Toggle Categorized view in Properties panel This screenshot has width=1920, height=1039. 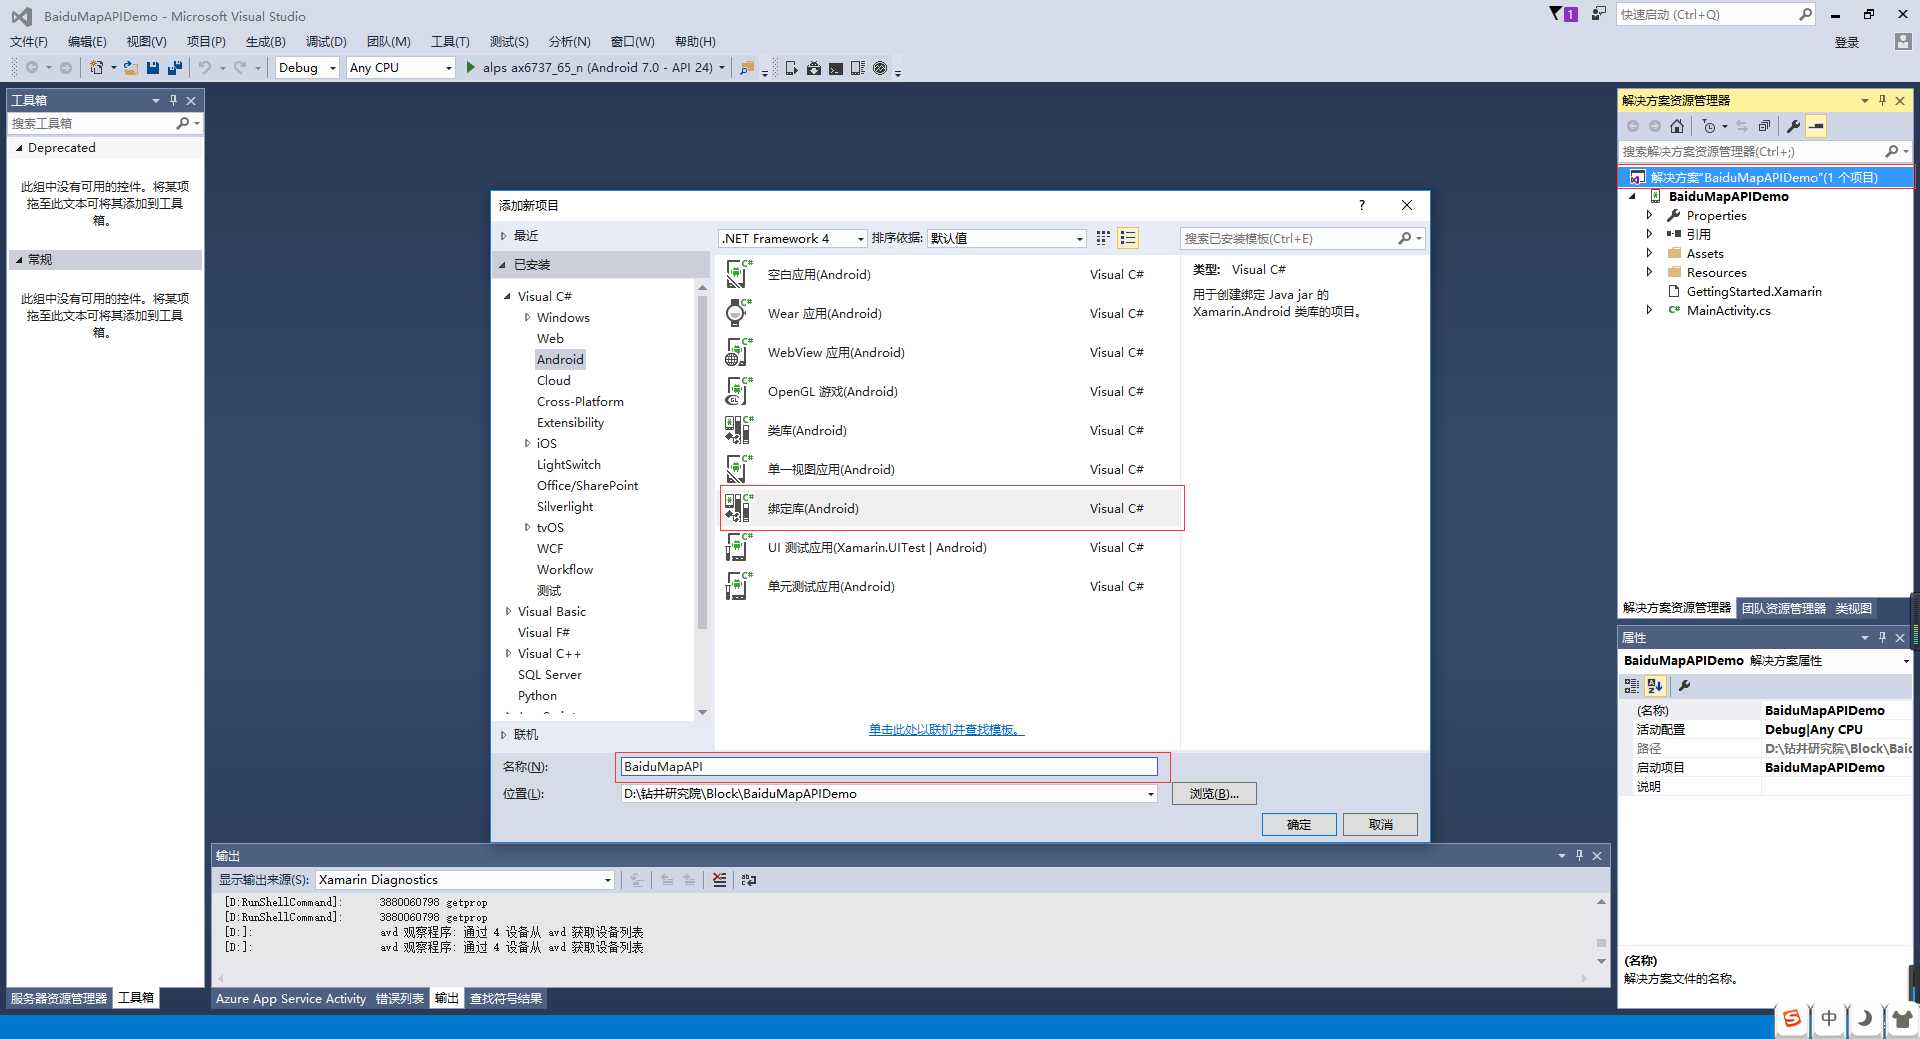[x=1632, y=686]
